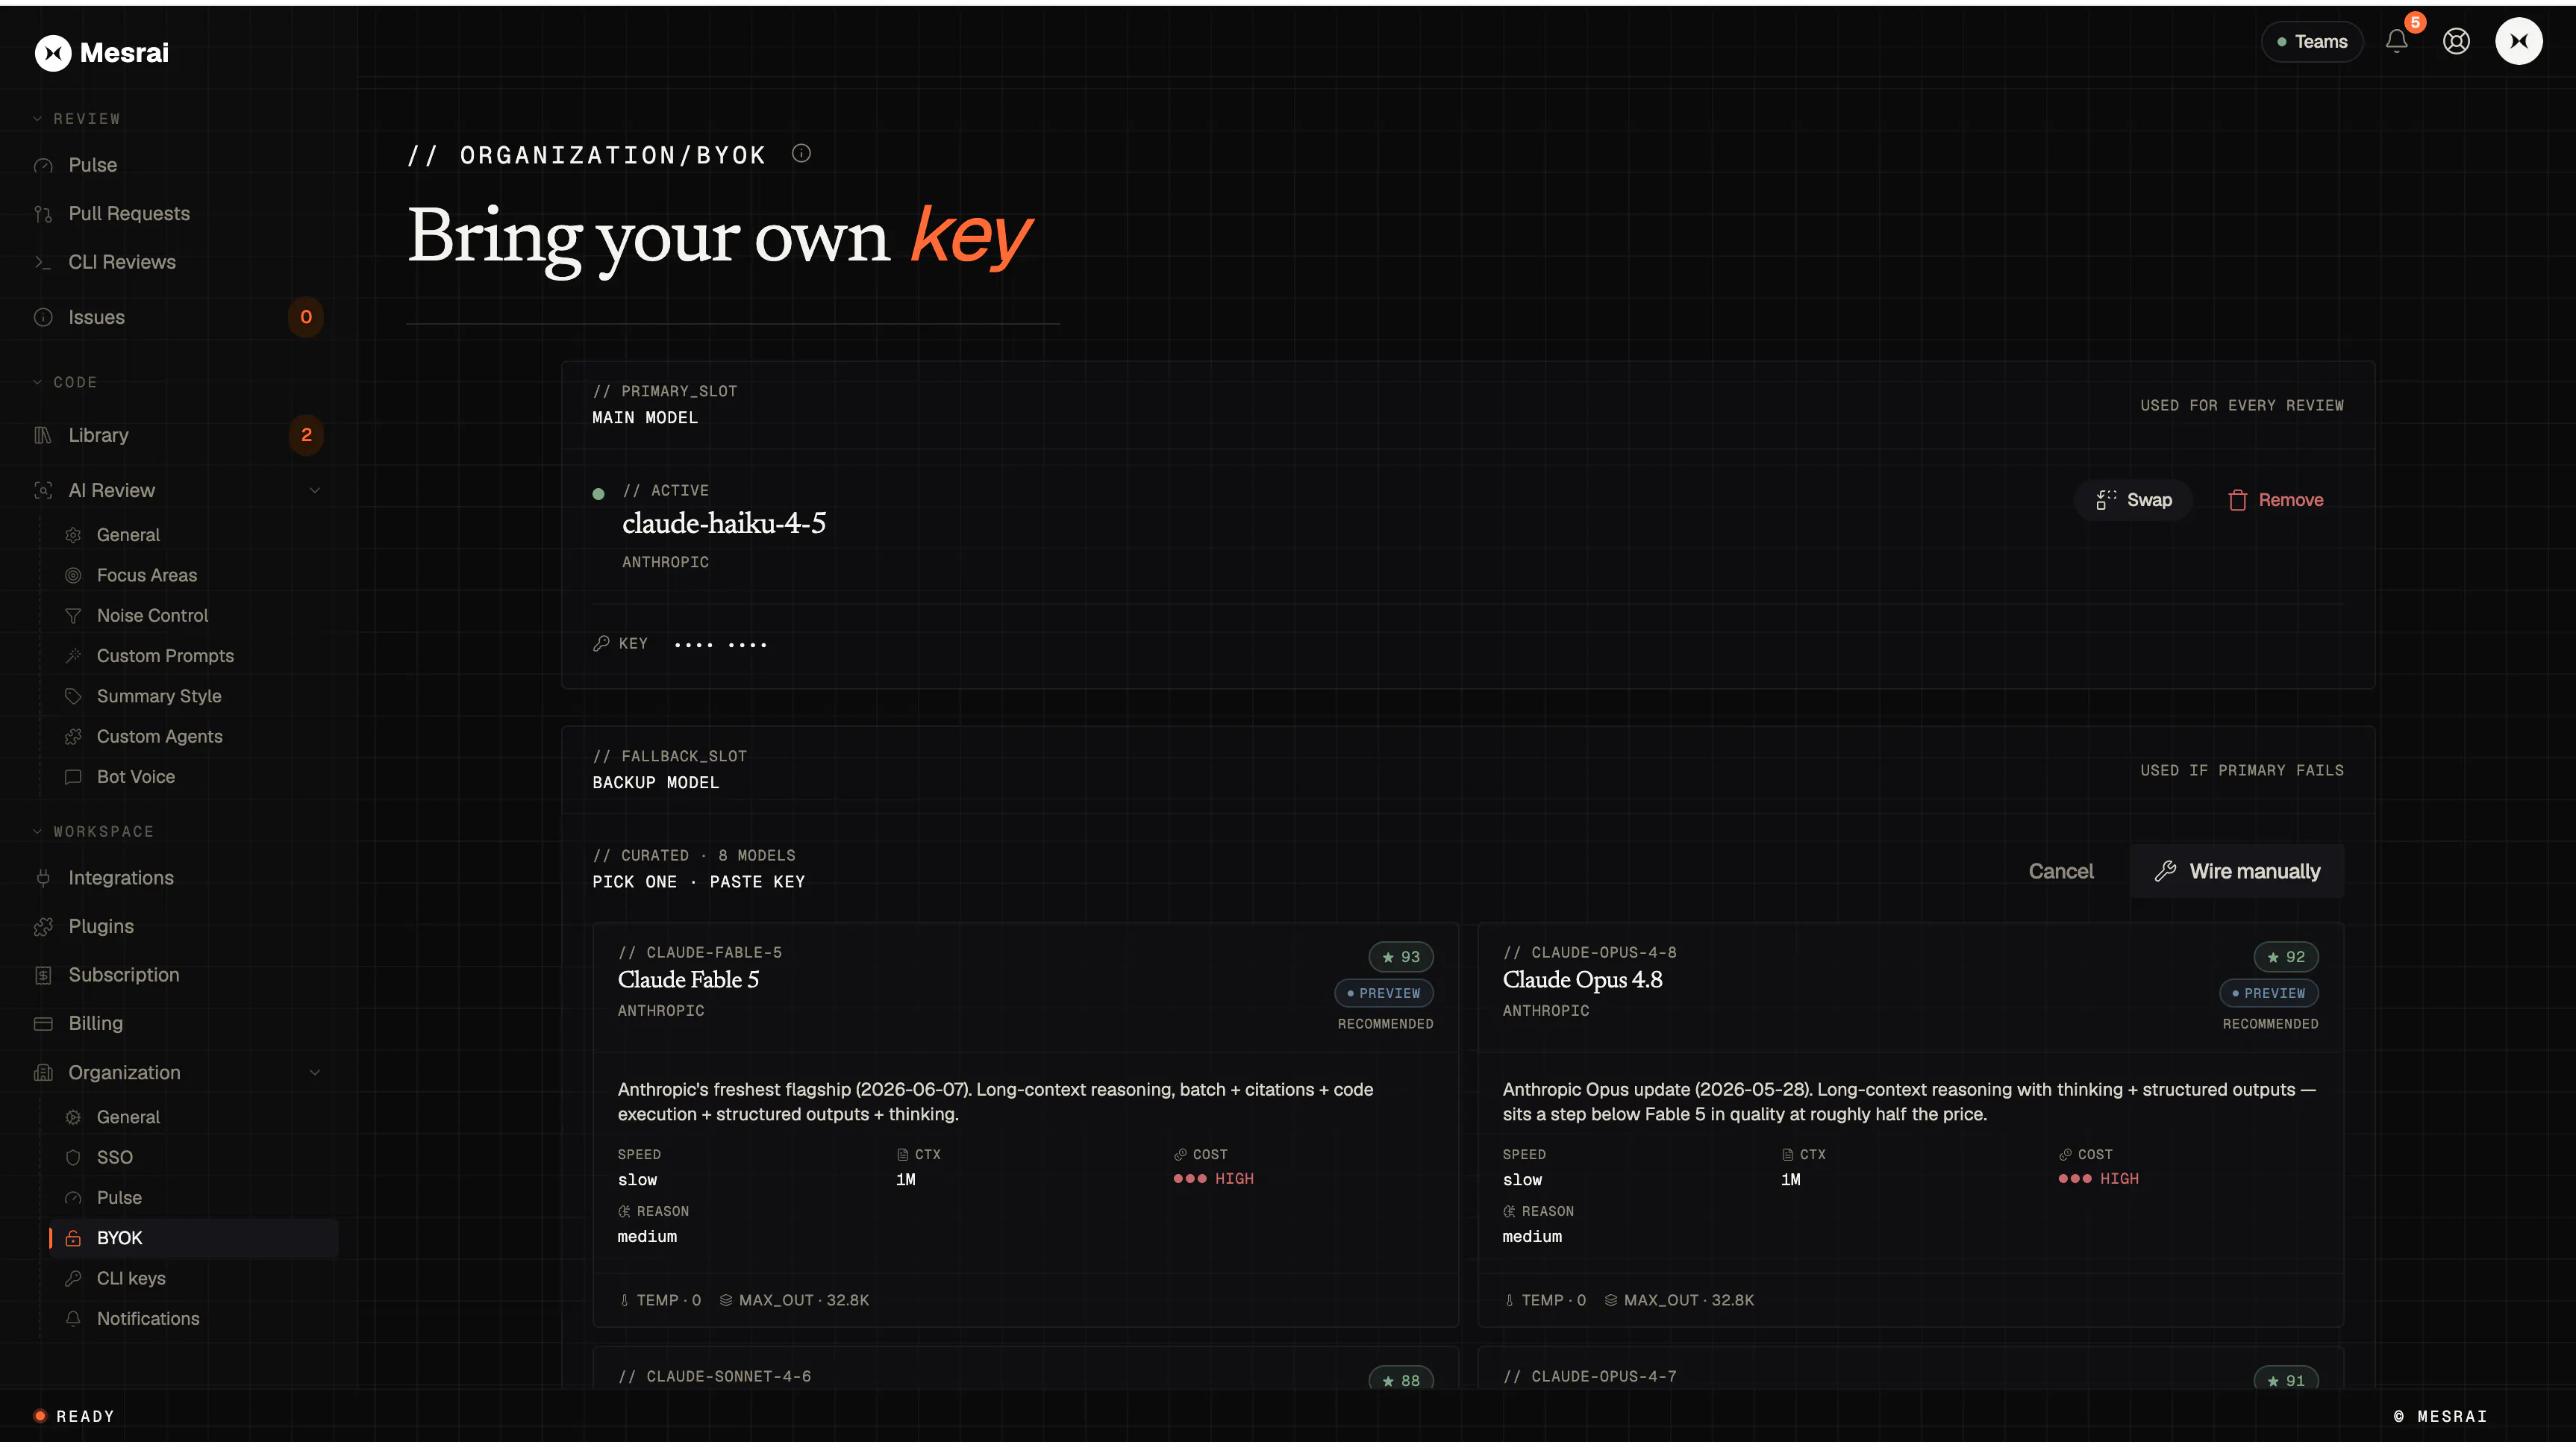Image resolution: width=2576 pixels, height=1442 pixels.
Task: Open AI Review General settings
Action: click(128, 535)
